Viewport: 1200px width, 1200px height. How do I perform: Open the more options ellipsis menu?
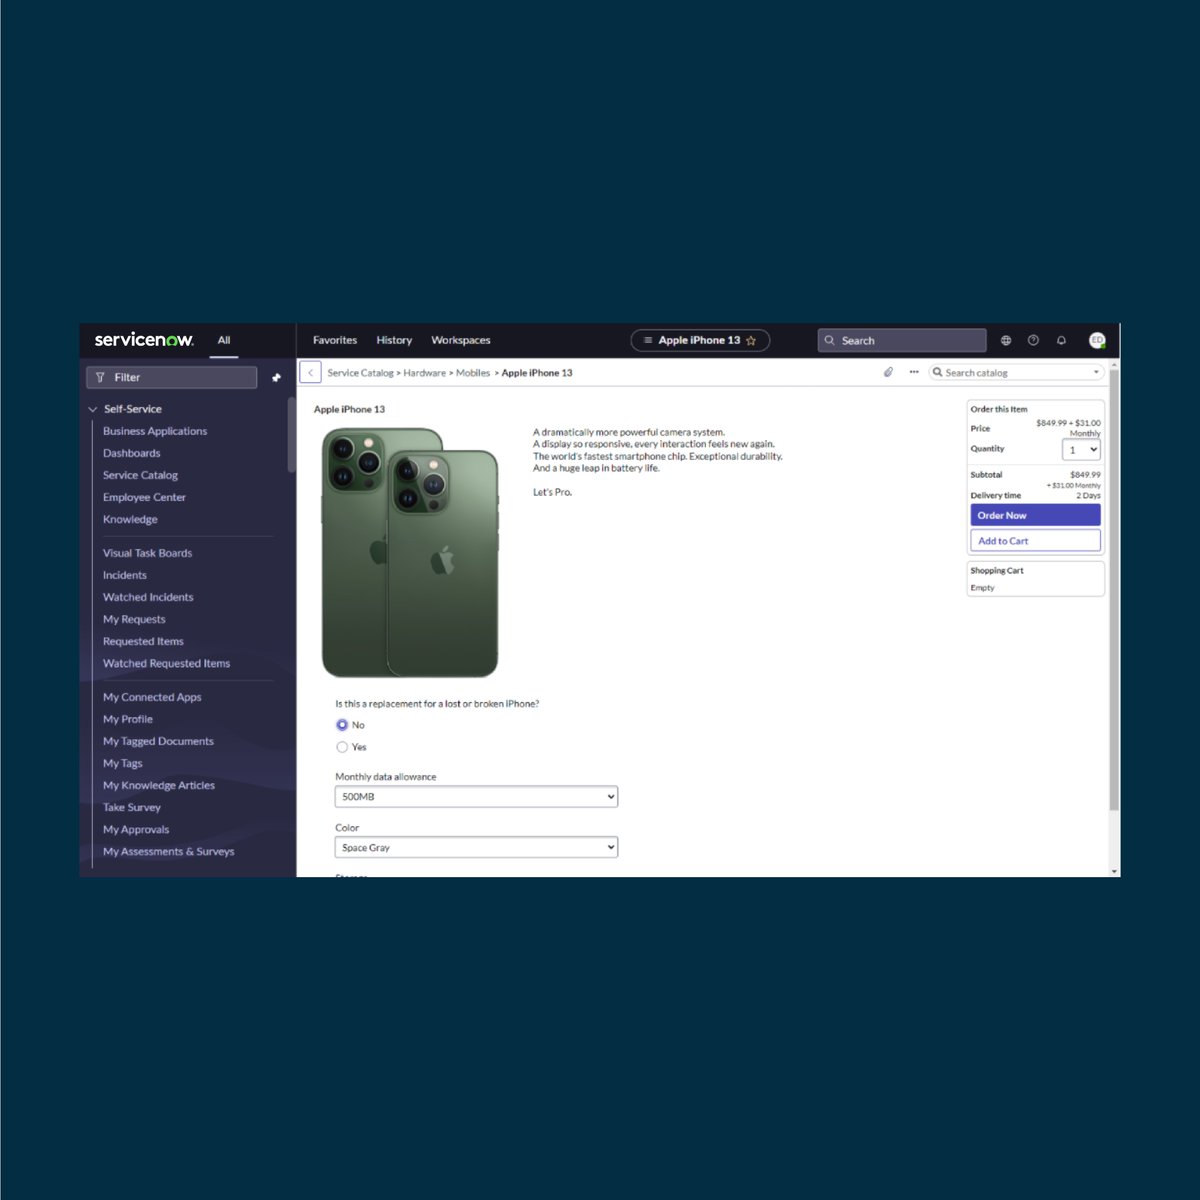click(914, 372)
